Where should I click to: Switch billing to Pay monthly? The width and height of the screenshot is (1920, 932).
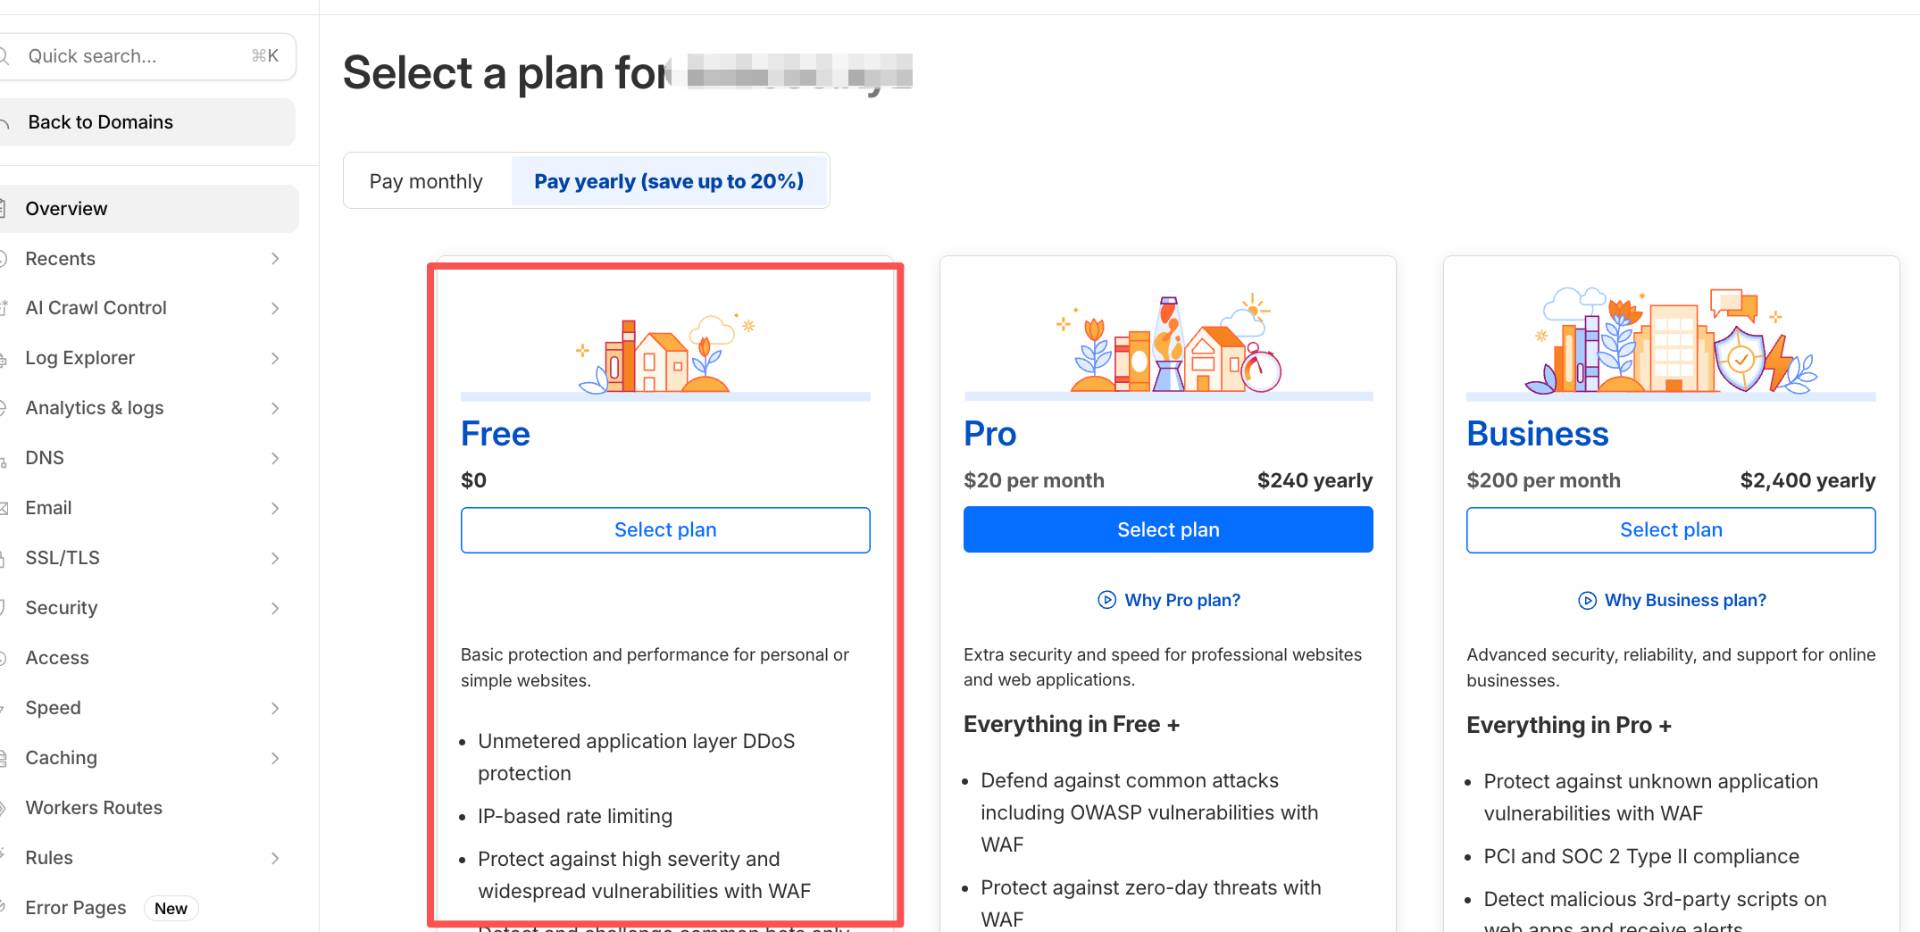[x=426, y=181]
